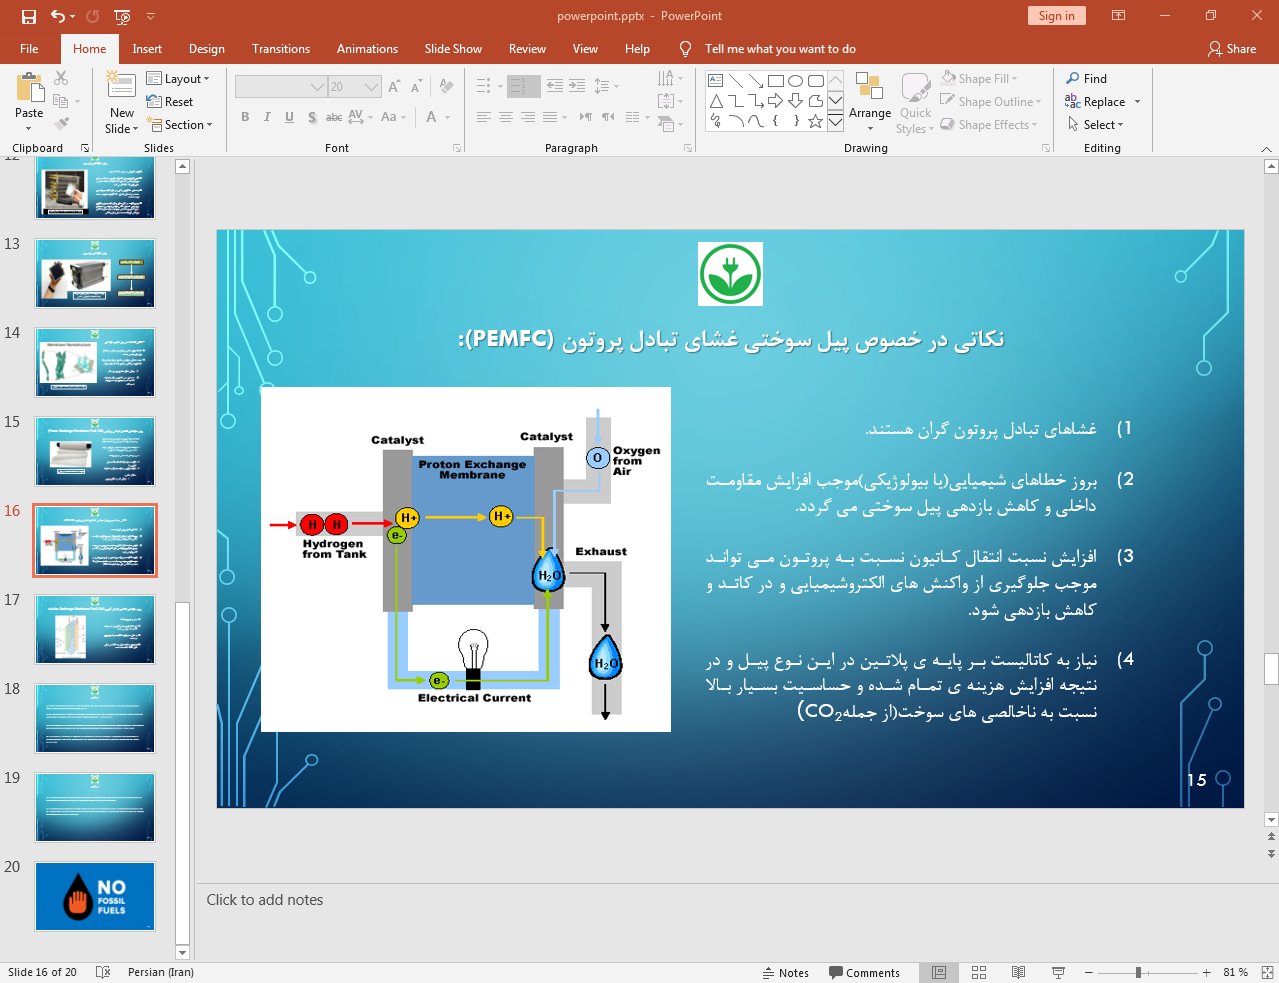The height and width of the screenshot is (983, 1279).
Task: Switch to the Transitions tab
Action: click(x=281, y=48)
